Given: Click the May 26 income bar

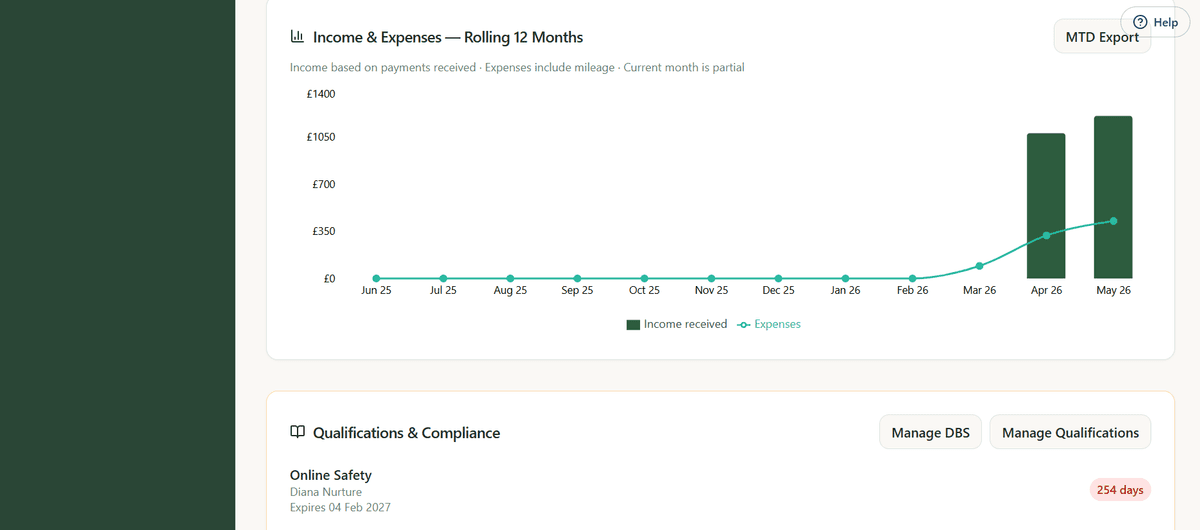Looking at the screenshot, I should pos(1113,197).
